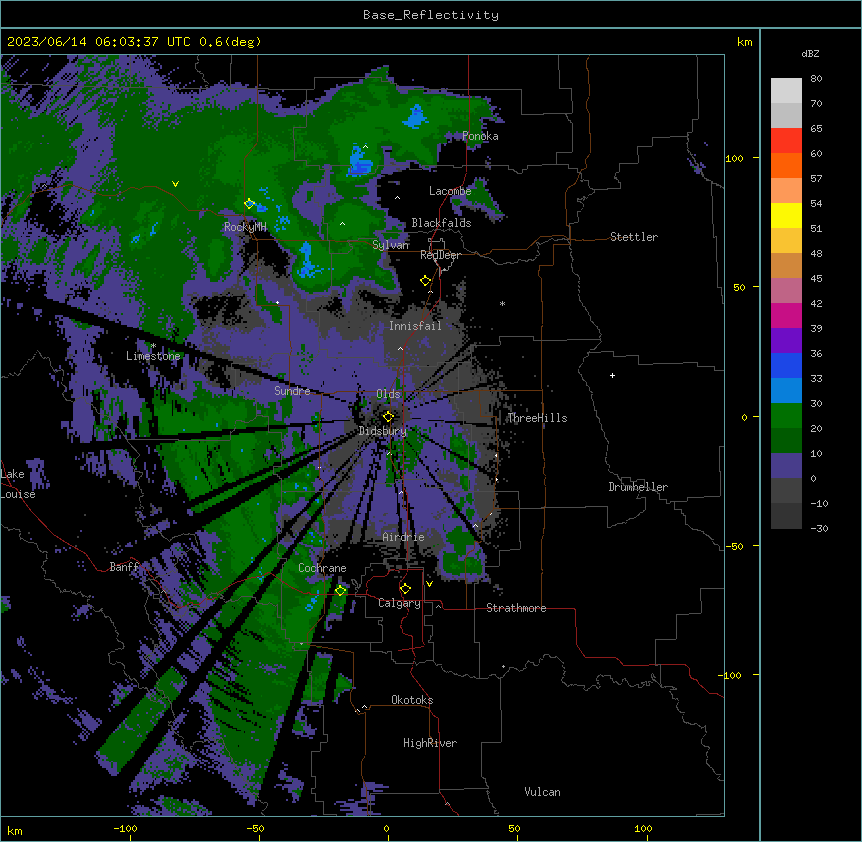Select the km unit label at bottom left
The width and height of the screenshot is (862, 842).
15,831
